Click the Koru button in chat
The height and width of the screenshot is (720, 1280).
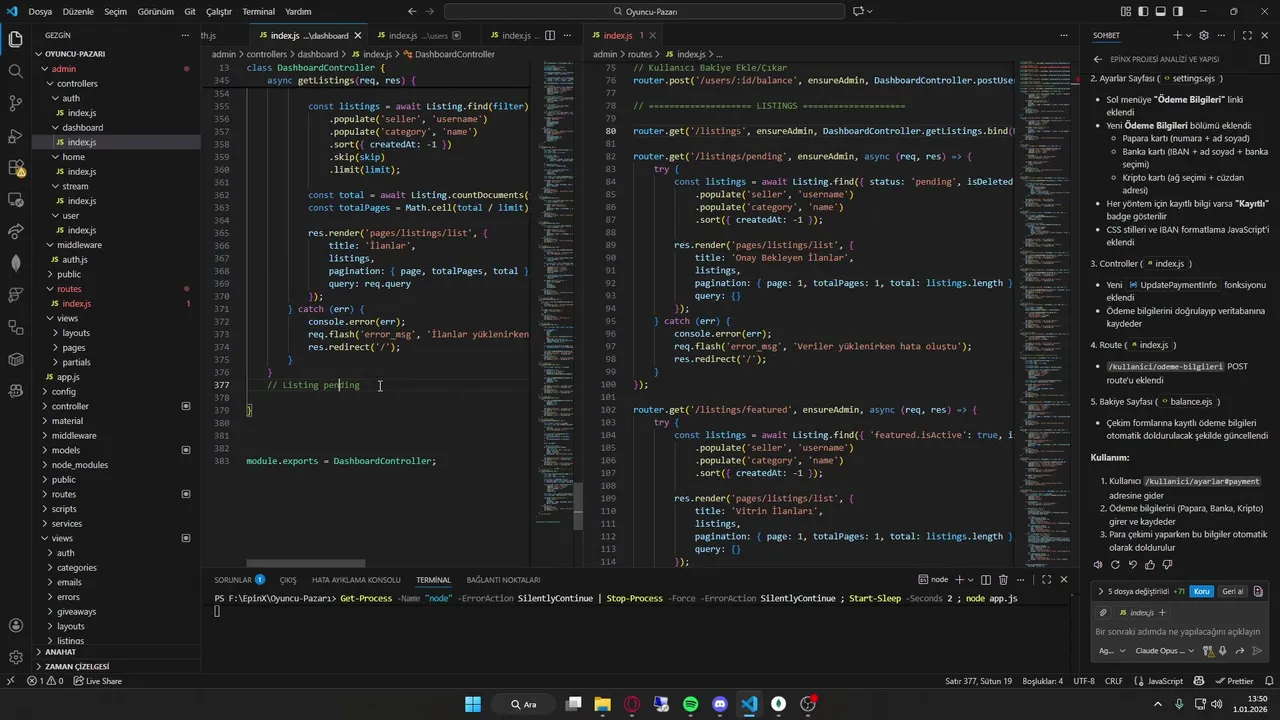[x=1202, y=591]
